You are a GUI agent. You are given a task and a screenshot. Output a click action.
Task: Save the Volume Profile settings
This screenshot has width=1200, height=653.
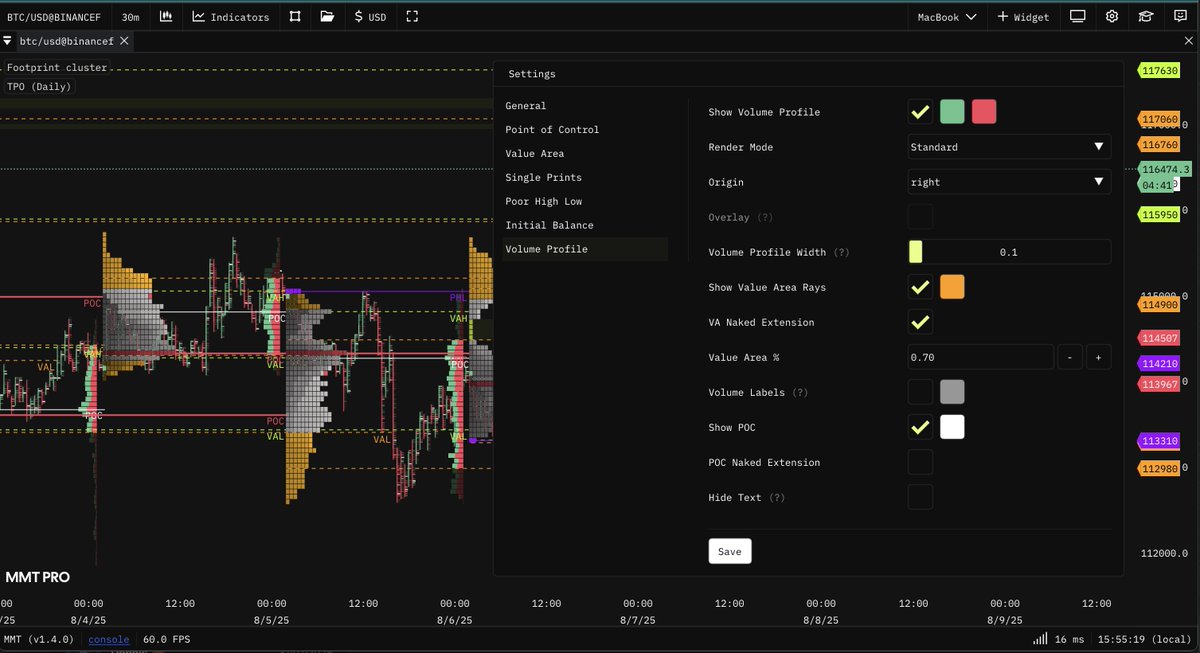pos(730,550)
